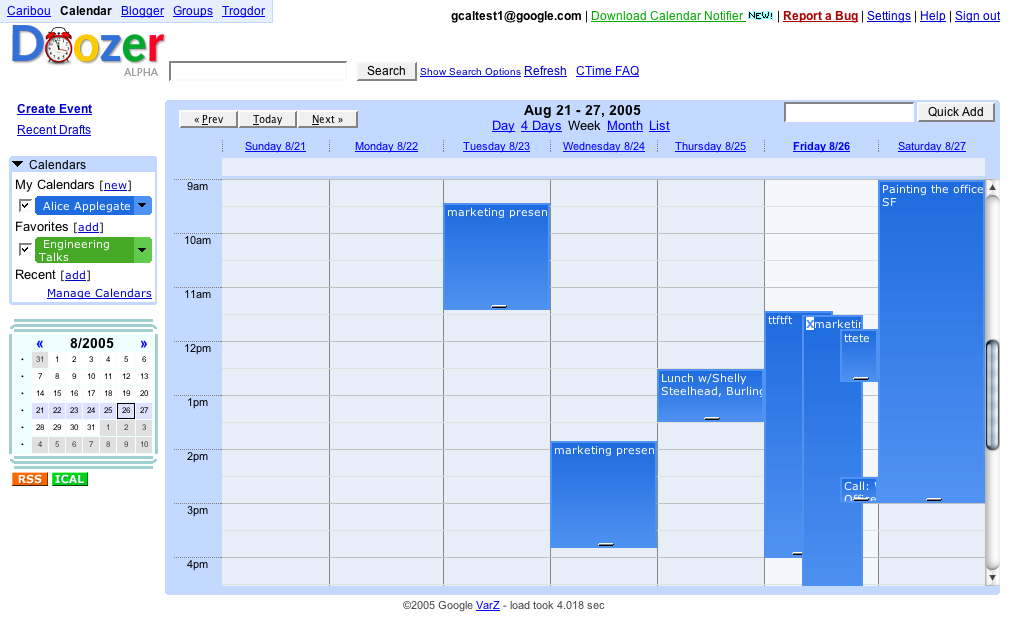Open Caribou from top navigation

[x=29, y=11]
